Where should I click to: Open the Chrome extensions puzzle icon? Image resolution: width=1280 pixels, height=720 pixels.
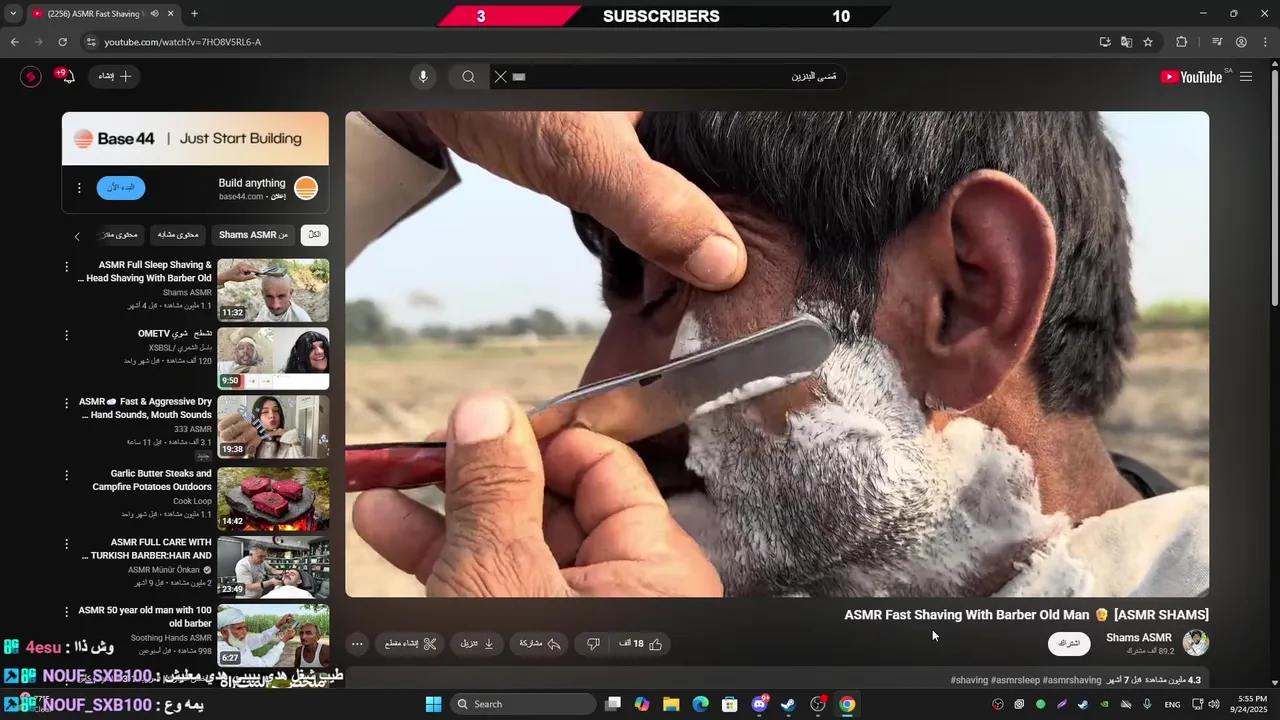(1182, 42)
